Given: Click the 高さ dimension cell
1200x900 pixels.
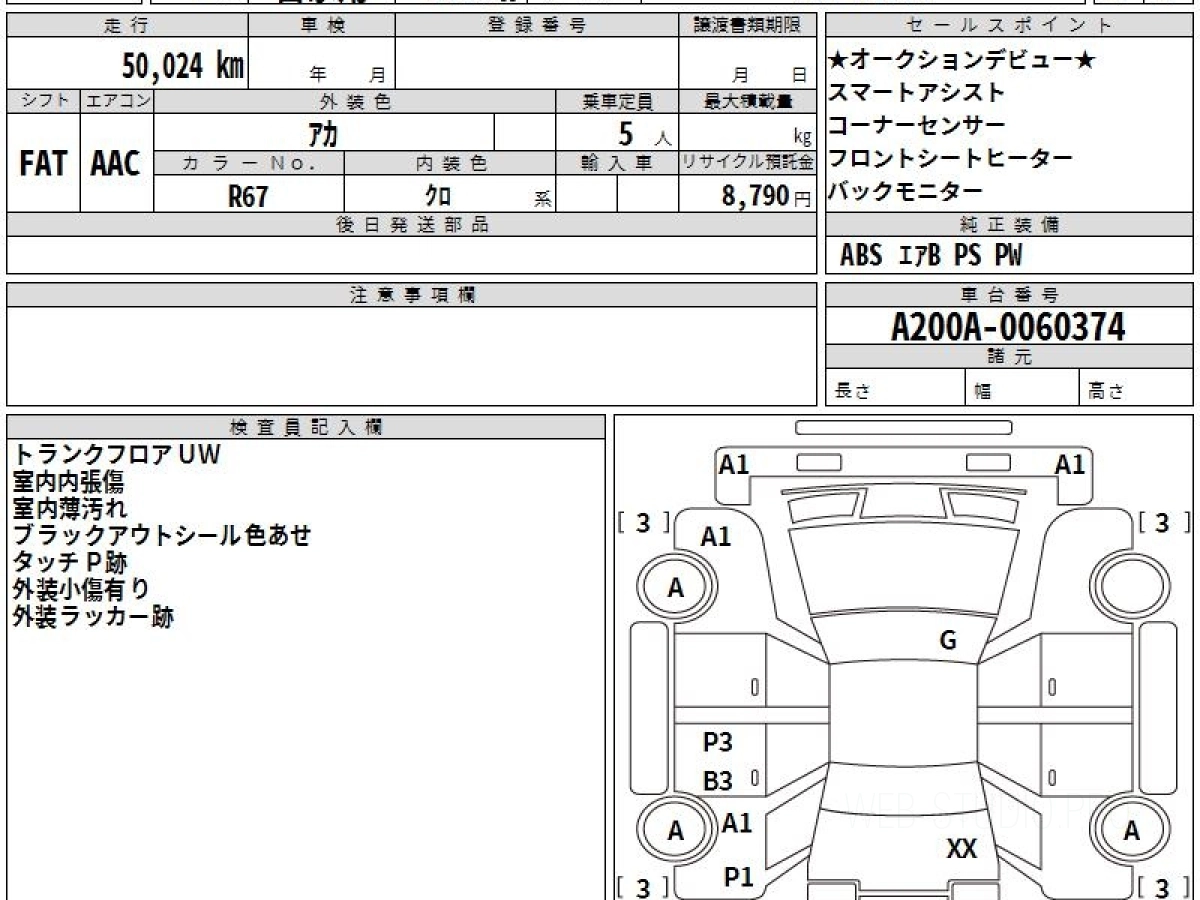Looking at the screenshot, I should (1136, 388).
